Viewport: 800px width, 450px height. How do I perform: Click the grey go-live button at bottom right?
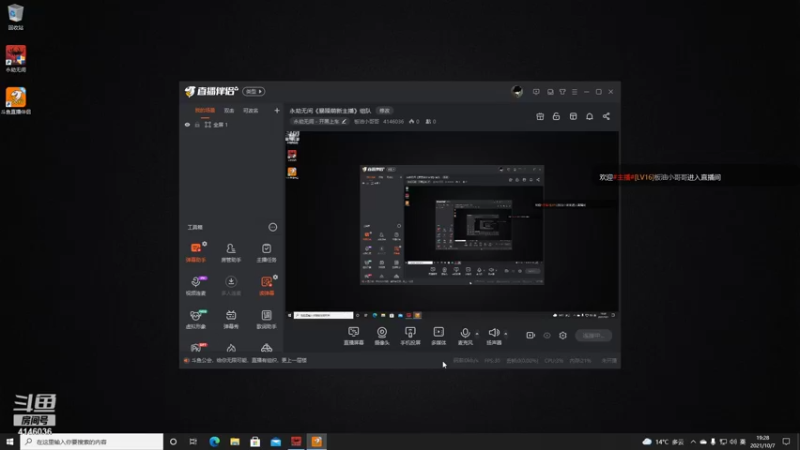(x=593, y=335)
